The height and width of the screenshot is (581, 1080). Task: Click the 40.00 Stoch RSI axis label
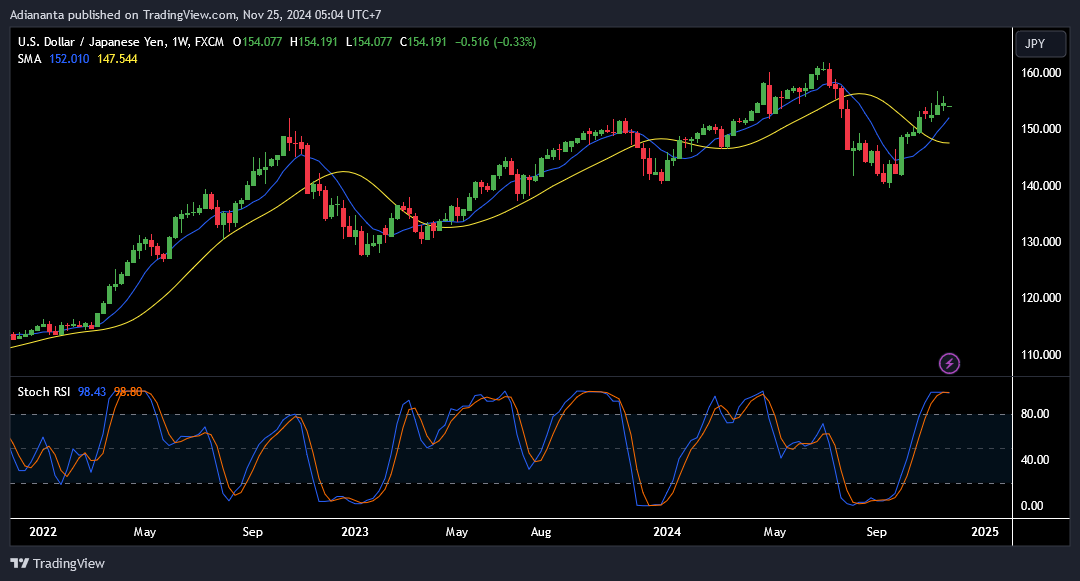[x=1035, y=460]
